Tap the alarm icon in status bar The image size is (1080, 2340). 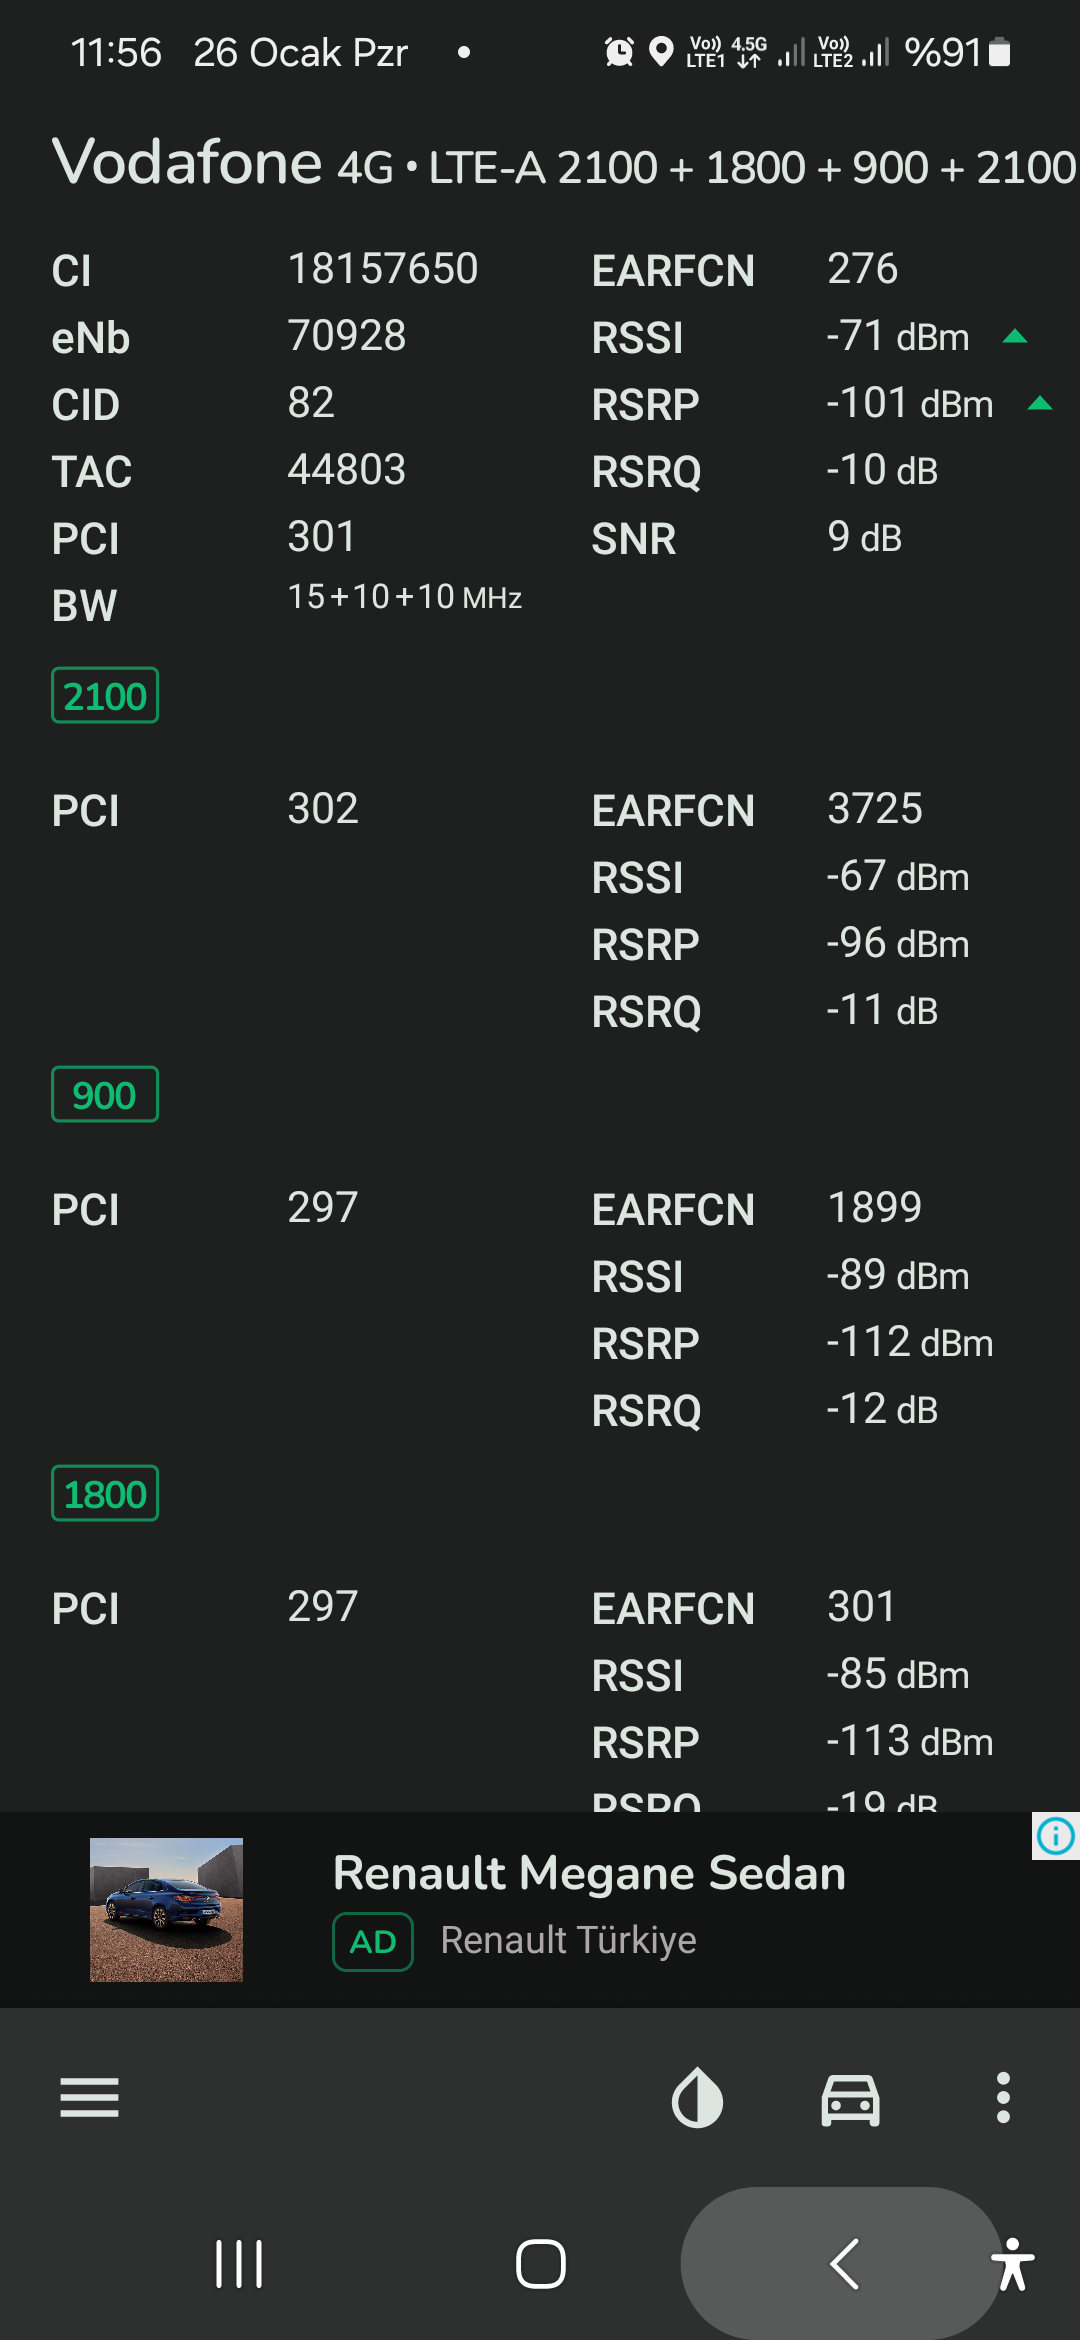click(619, 51)
